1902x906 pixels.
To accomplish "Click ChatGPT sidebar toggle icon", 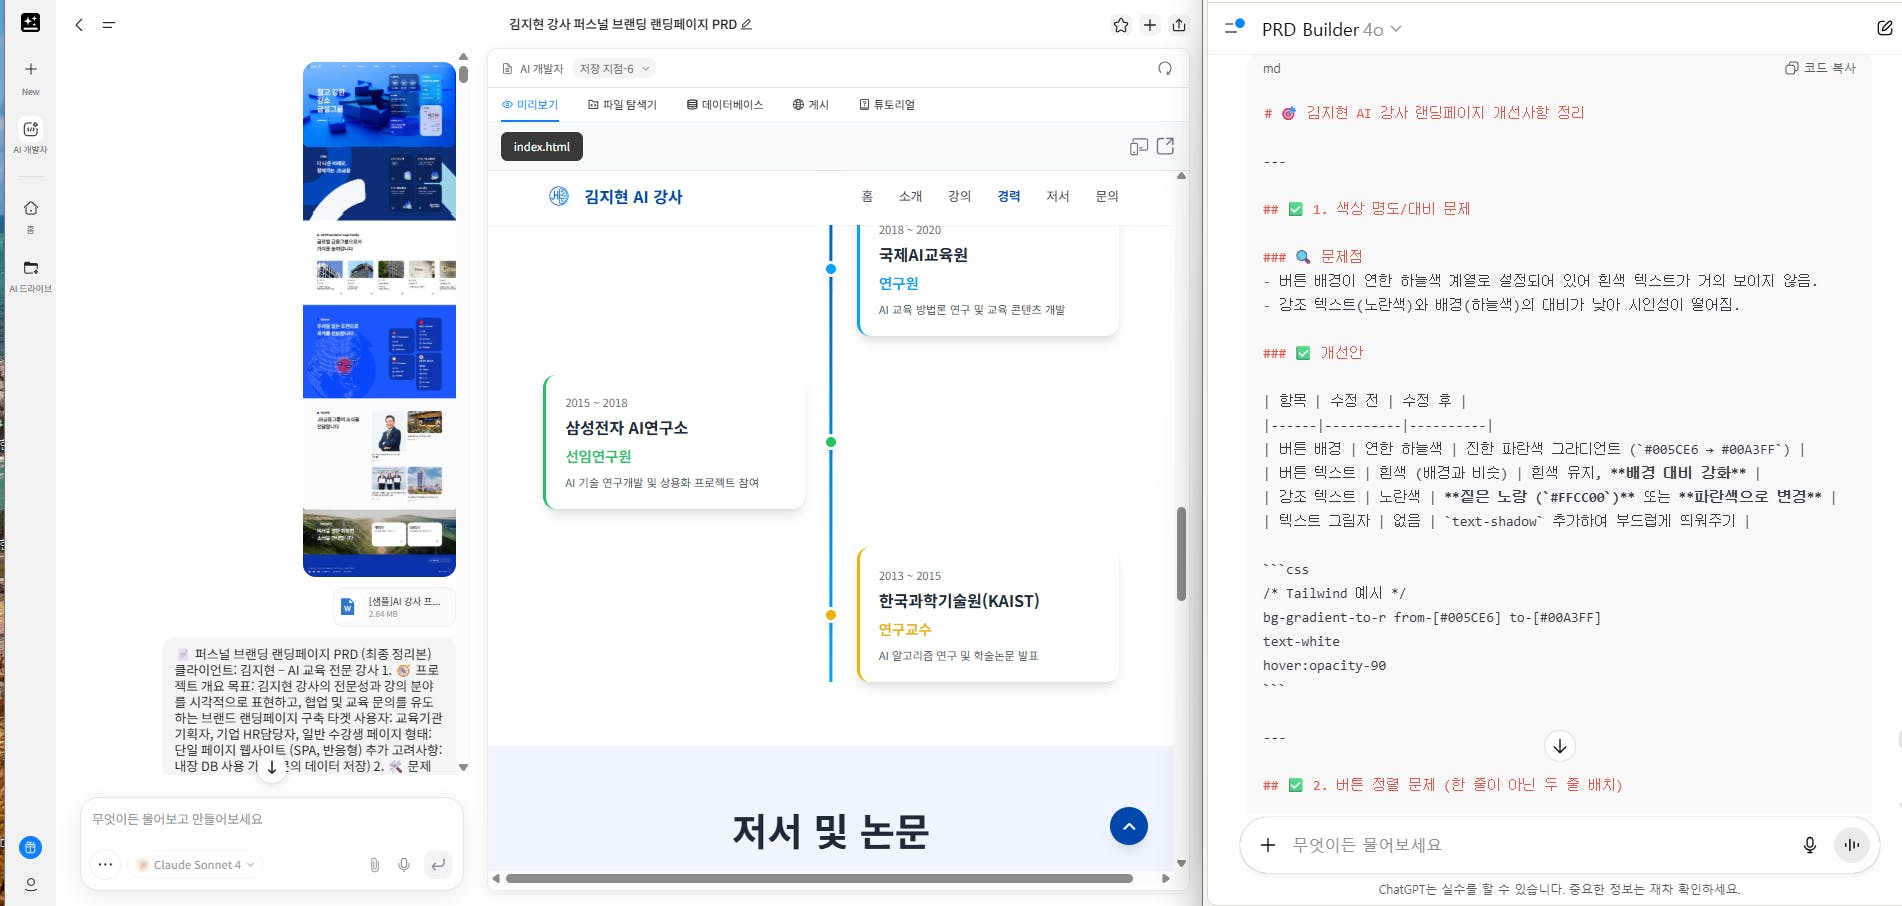I will tap(1235, 27).
